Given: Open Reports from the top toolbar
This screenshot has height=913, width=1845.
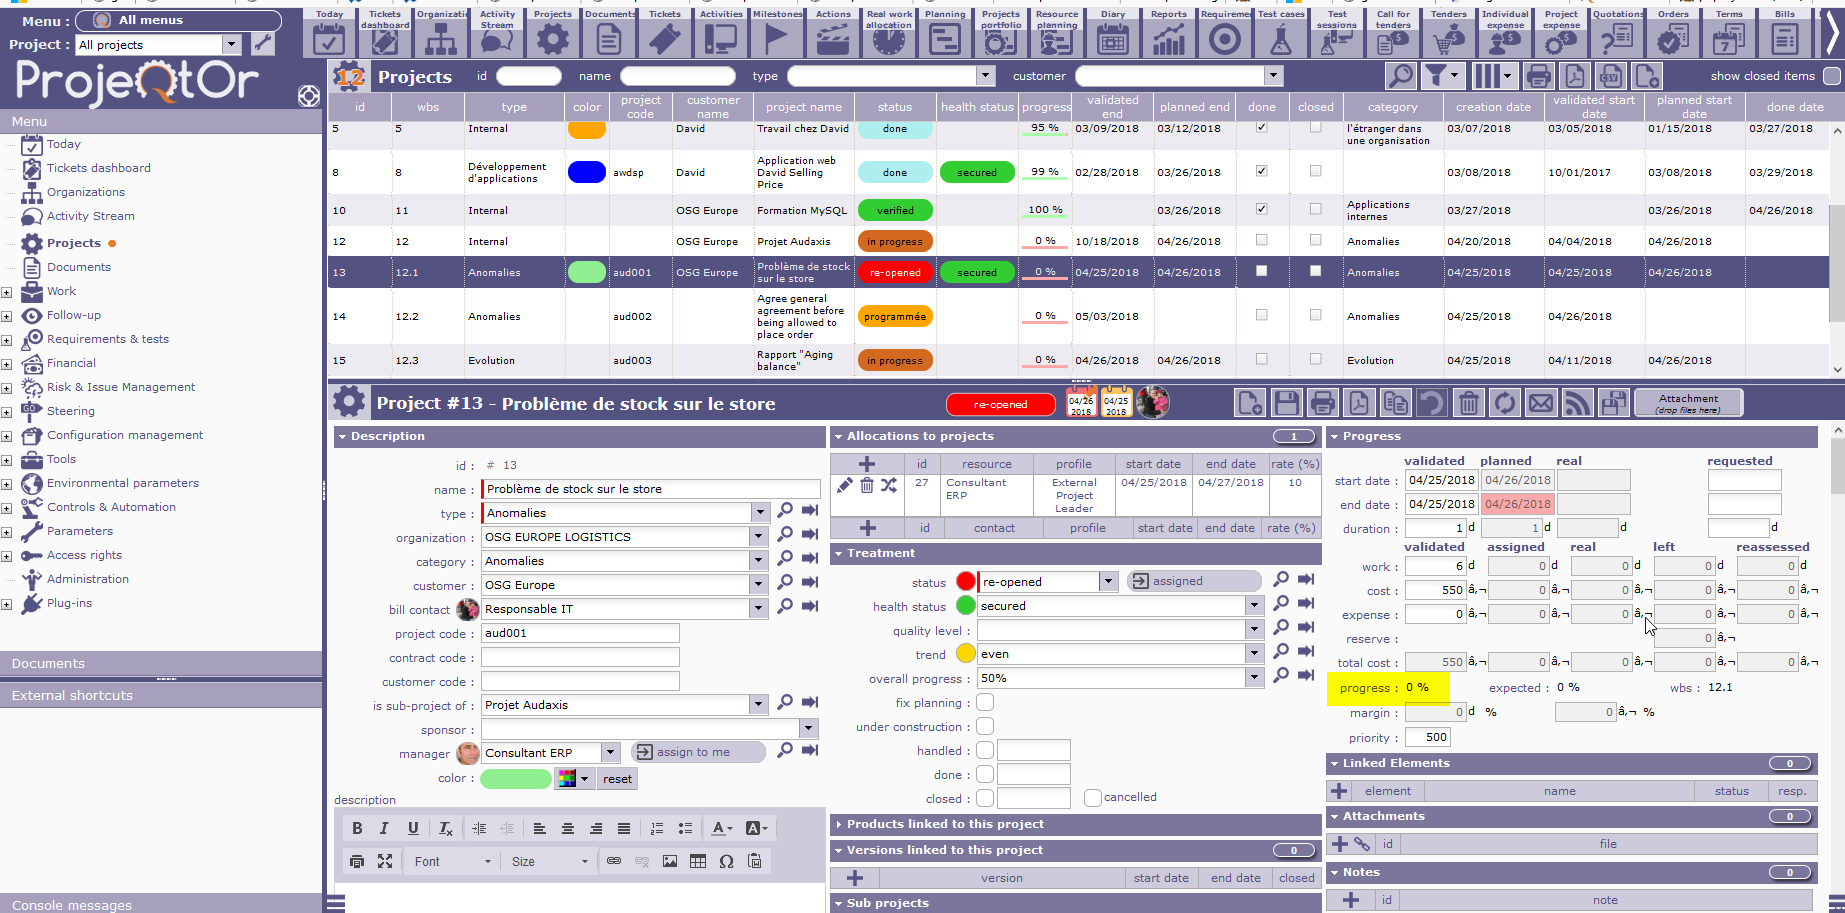Looking at the screenshot, I should pos(1168,33).
